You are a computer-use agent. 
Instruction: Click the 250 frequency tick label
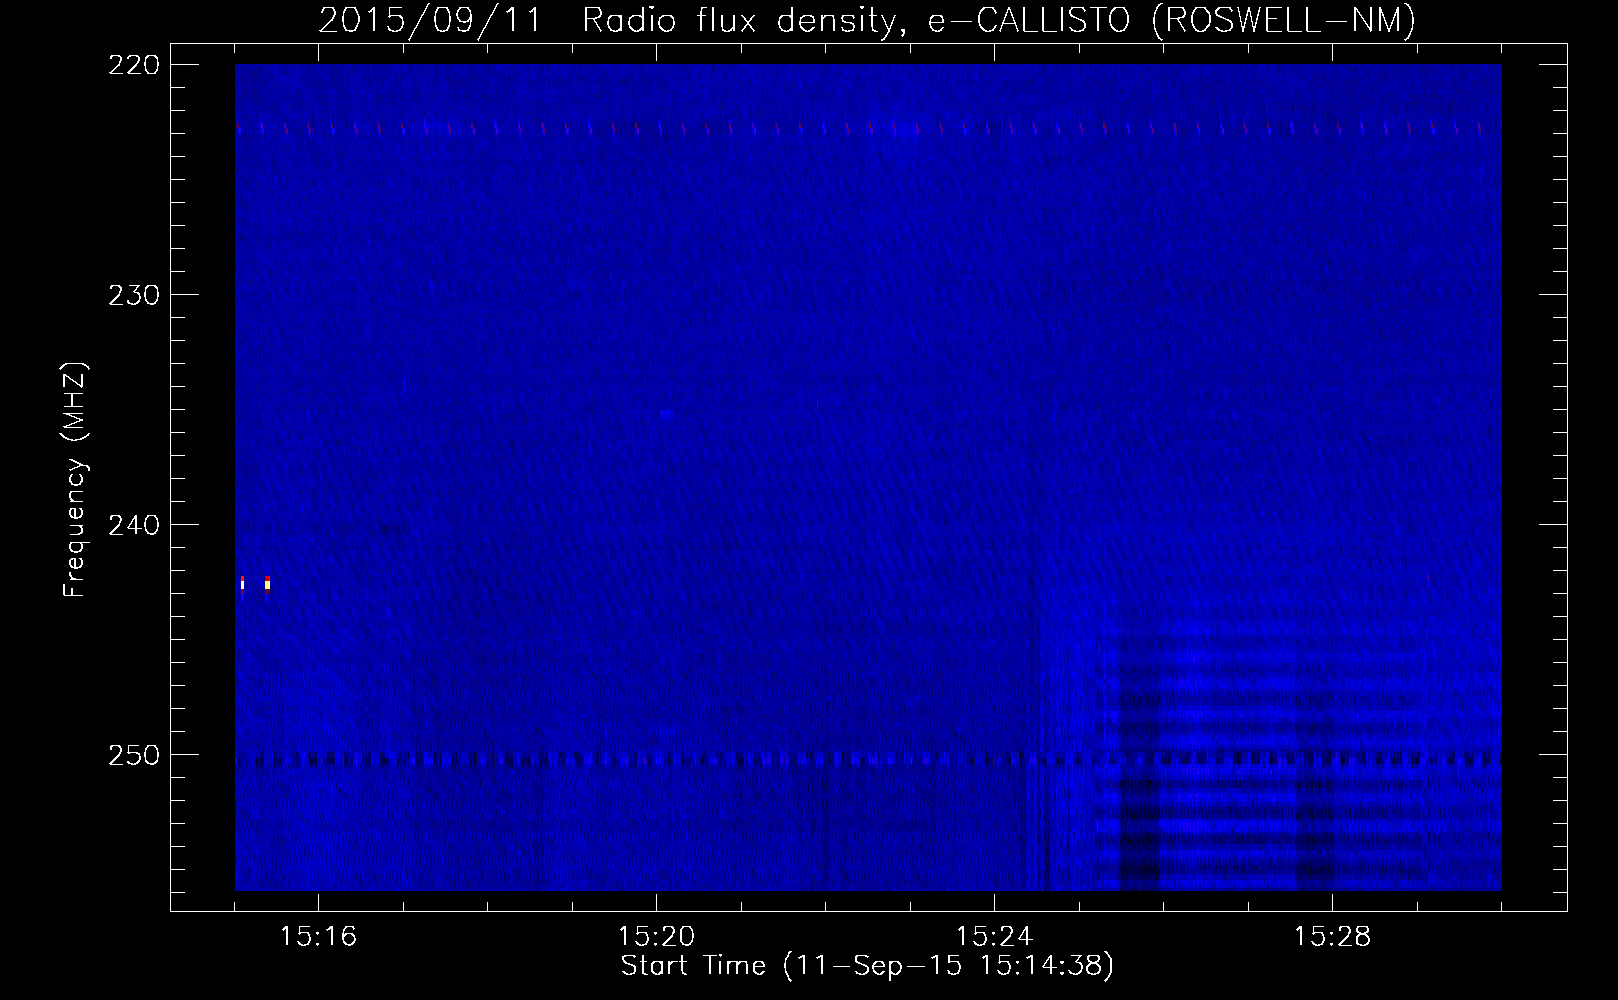pos(133,755)
